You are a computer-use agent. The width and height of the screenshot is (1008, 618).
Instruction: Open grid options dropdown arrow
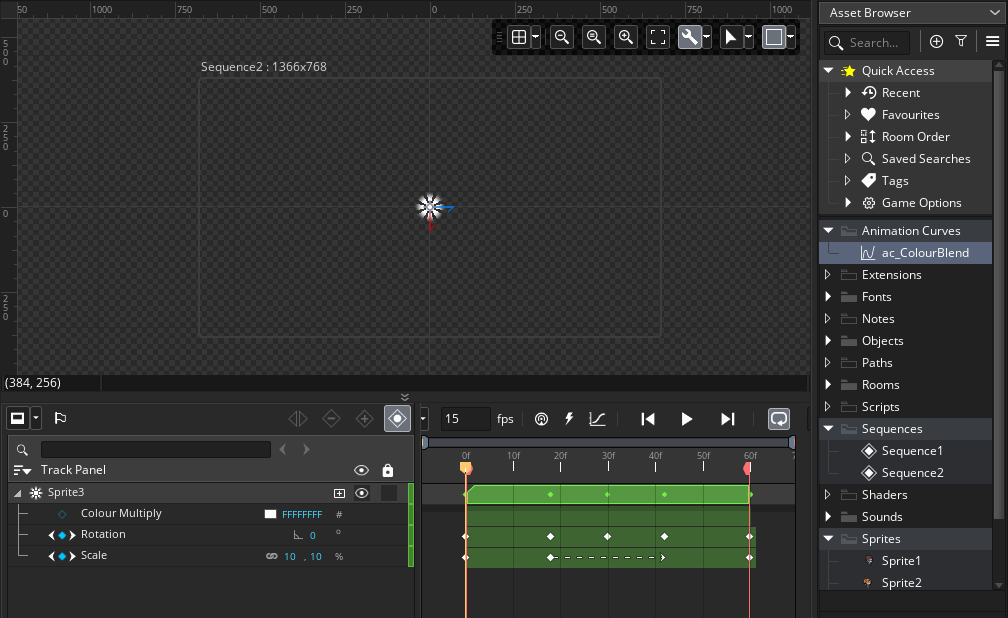pyautogui.click(x=536, y=37)
